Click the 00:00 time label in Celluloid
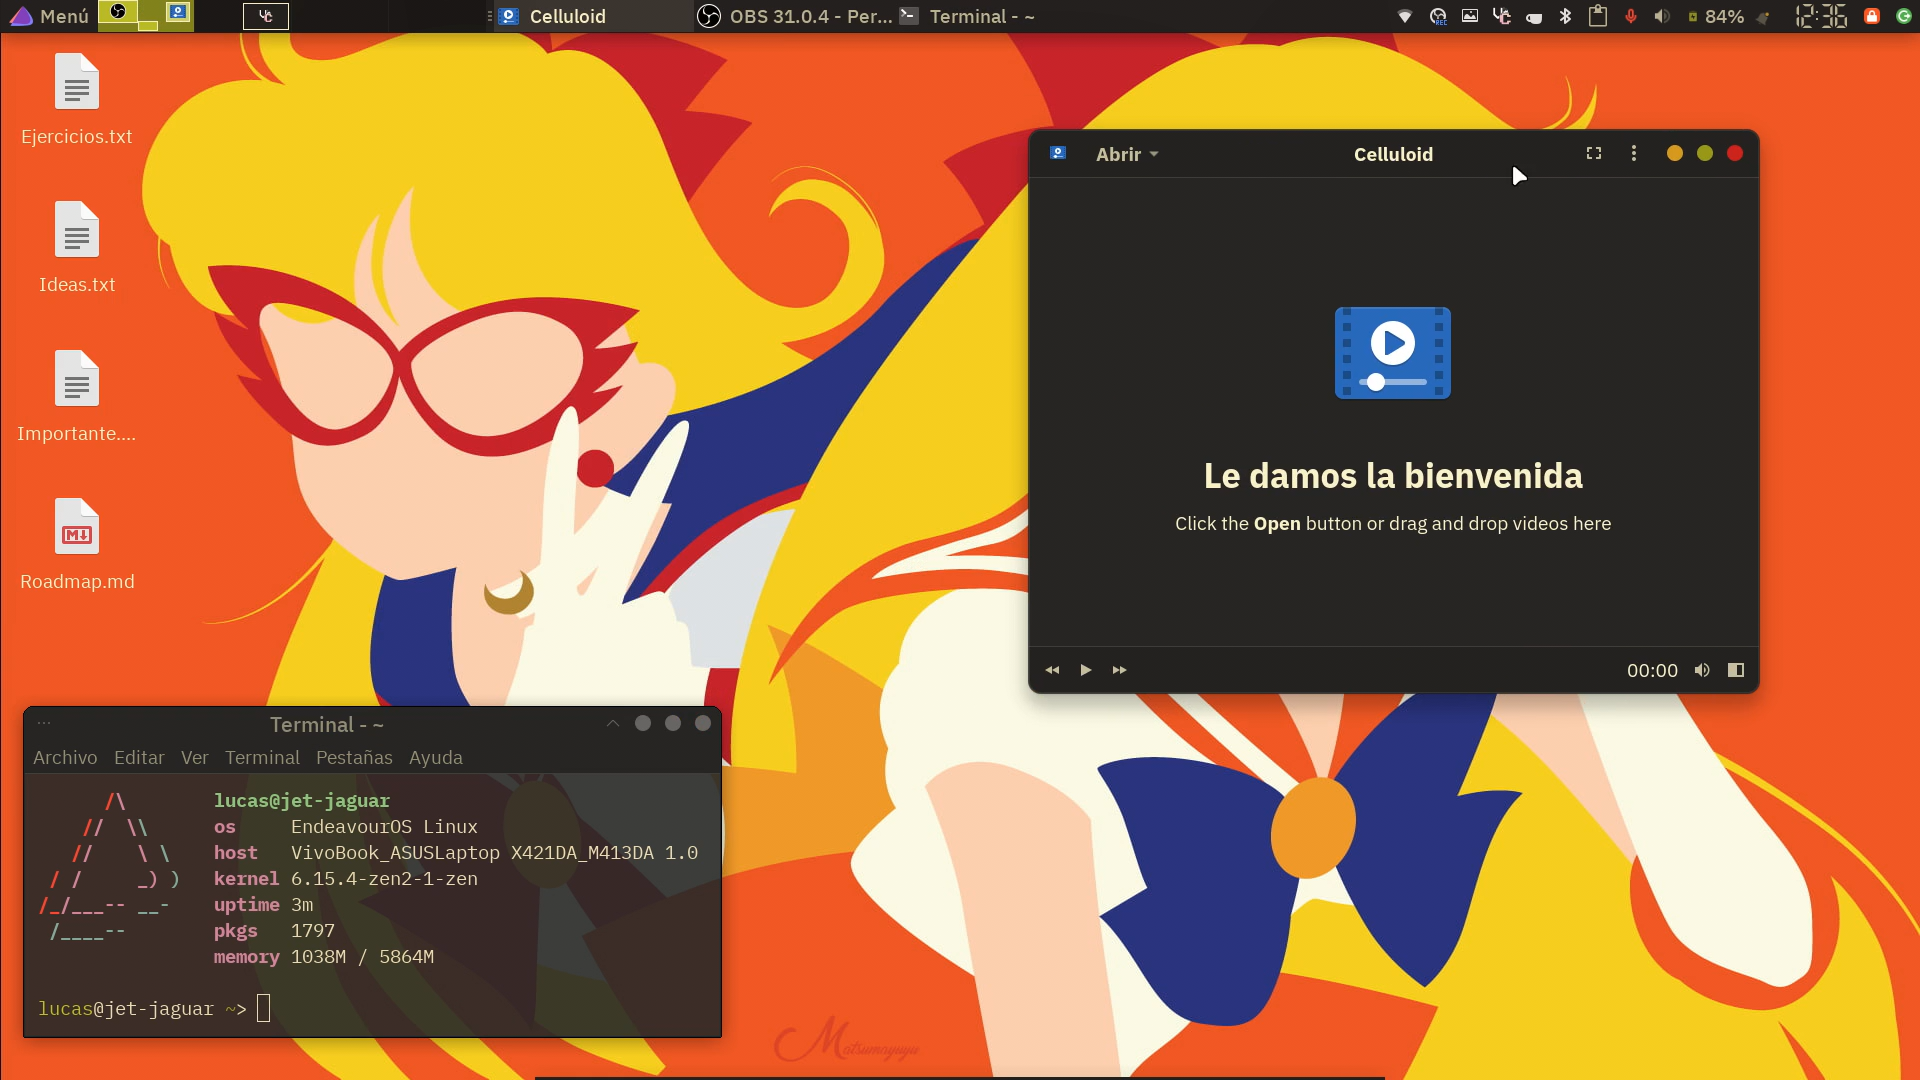This screenshot has width=1920, height=1080. (x=1652, y=670)
